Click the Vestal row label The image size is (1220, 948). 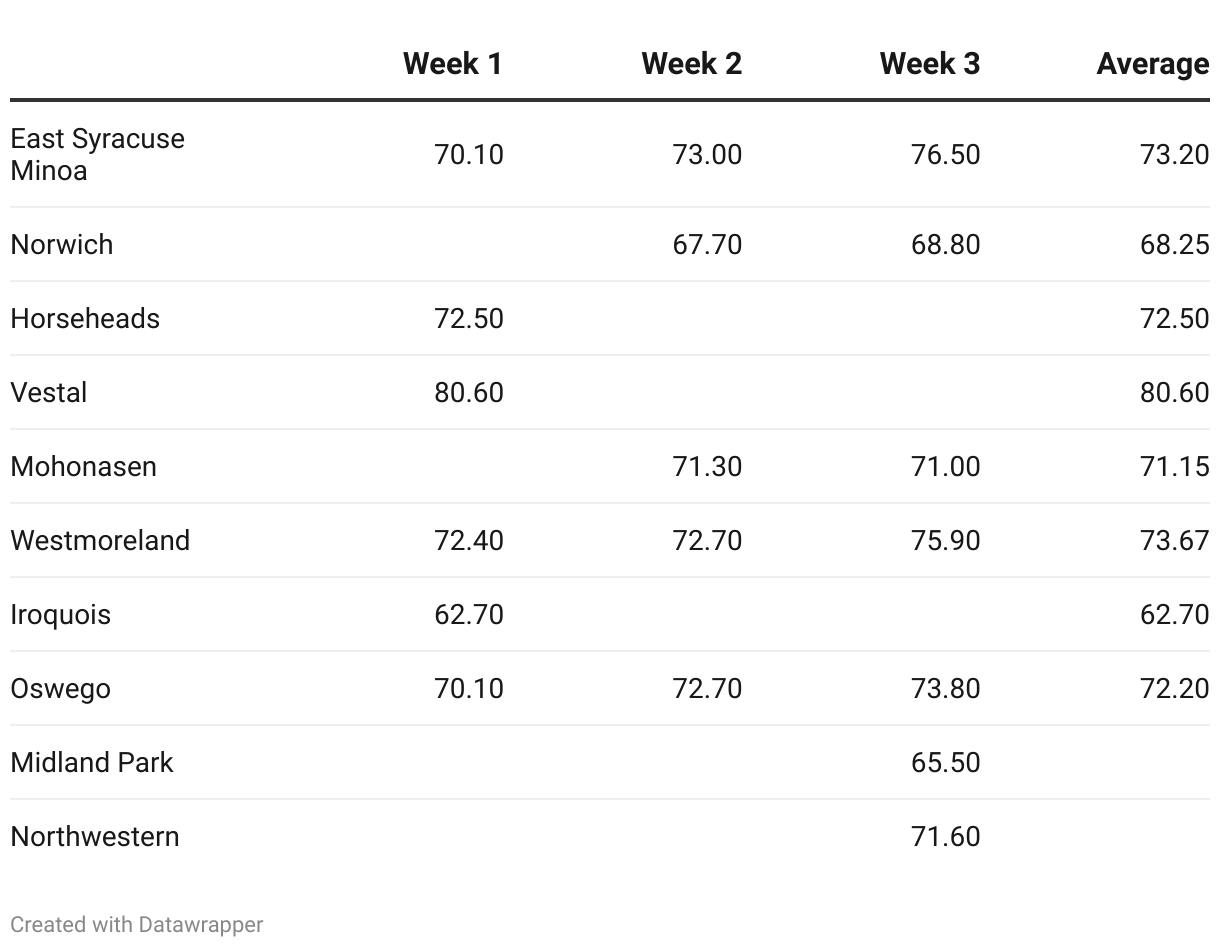pyautogui.click(x=49, y=393)
